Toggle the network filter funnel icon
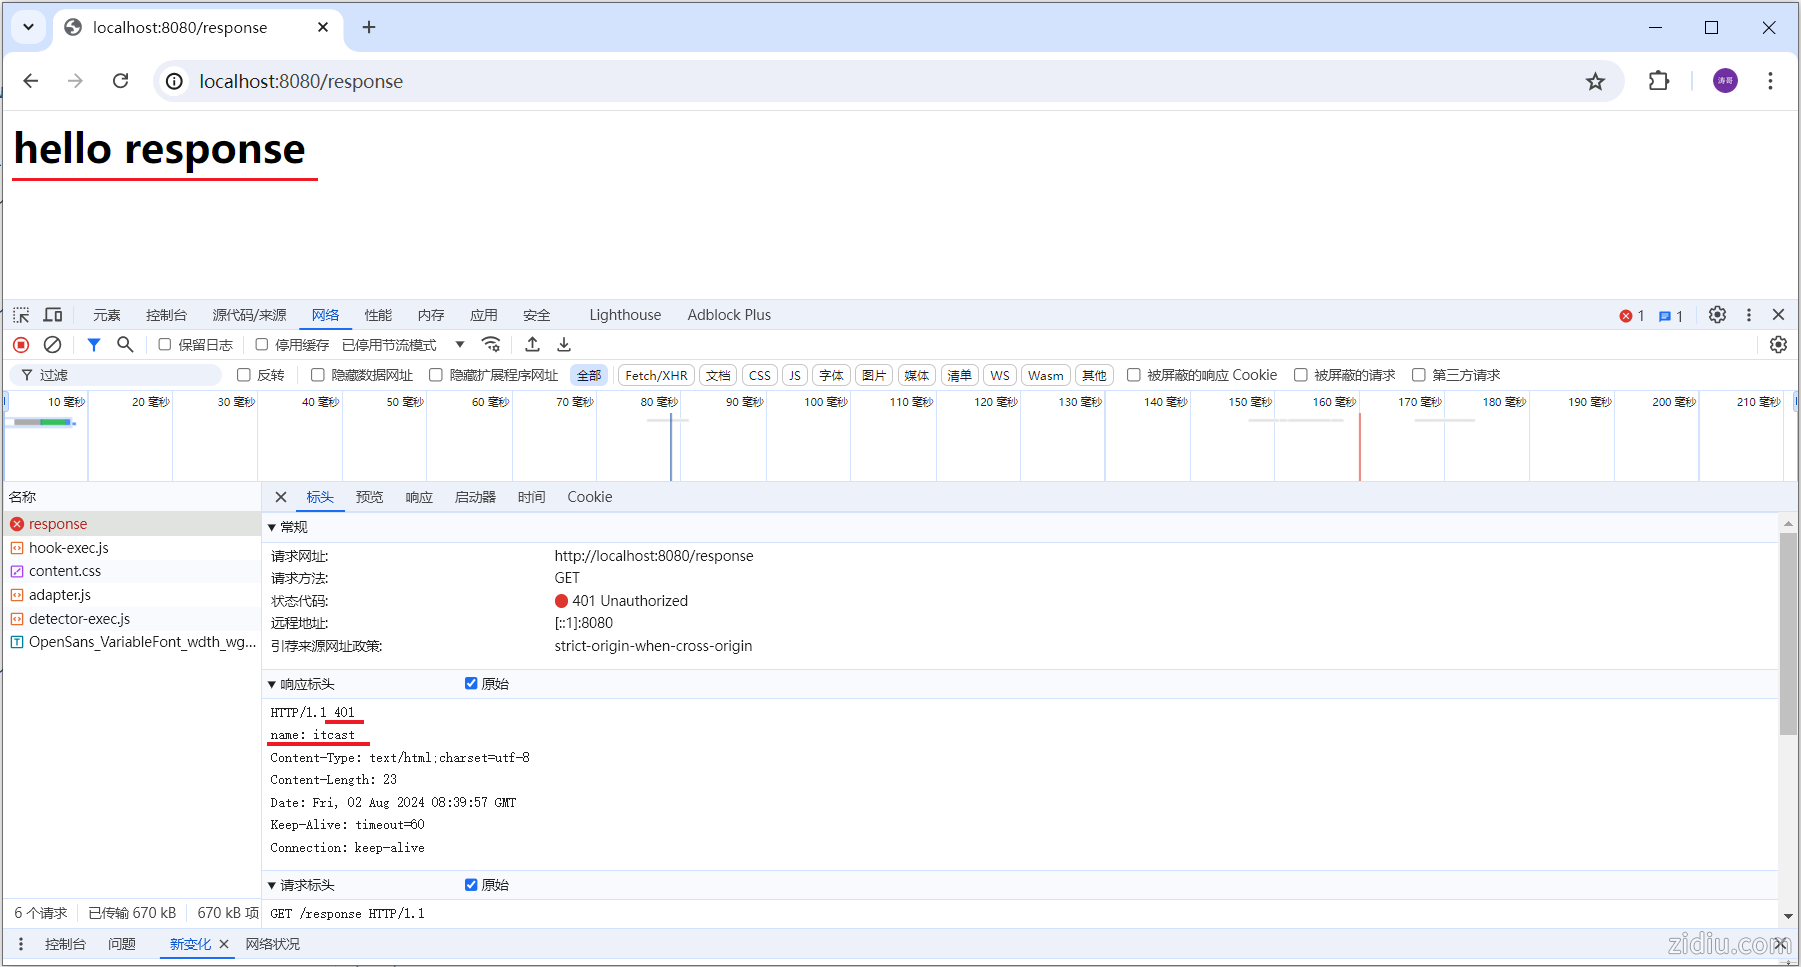 [x=94, y=345]
